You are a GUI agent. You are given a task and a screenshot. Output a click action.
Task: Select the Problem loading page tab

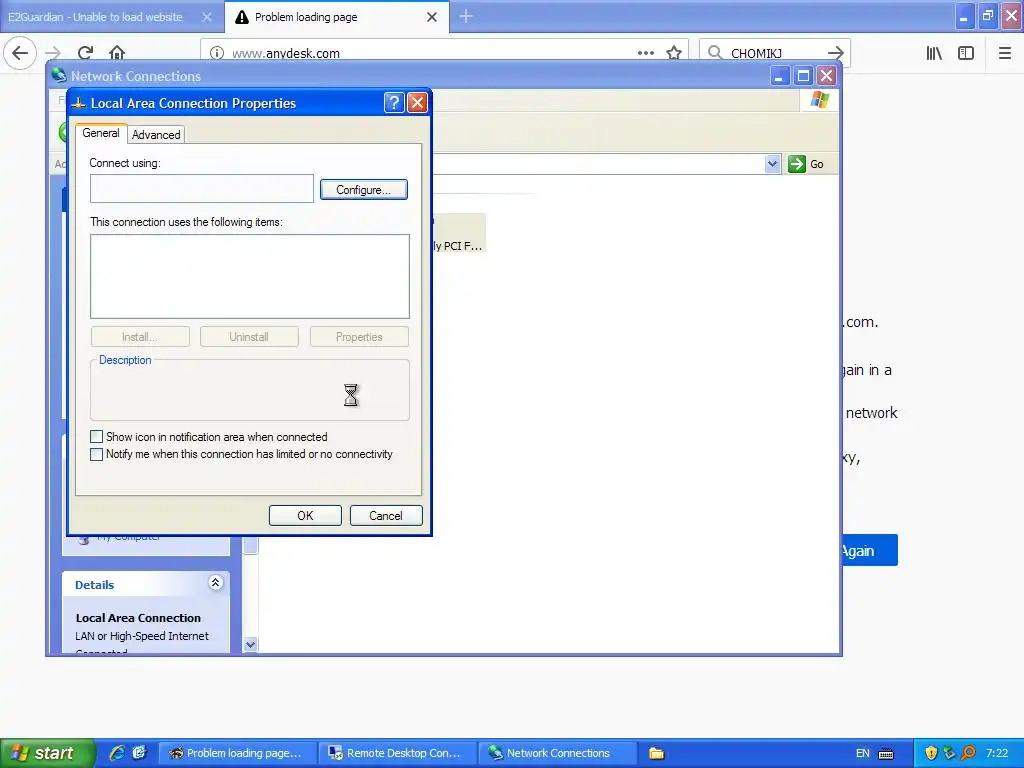(306, 17)
